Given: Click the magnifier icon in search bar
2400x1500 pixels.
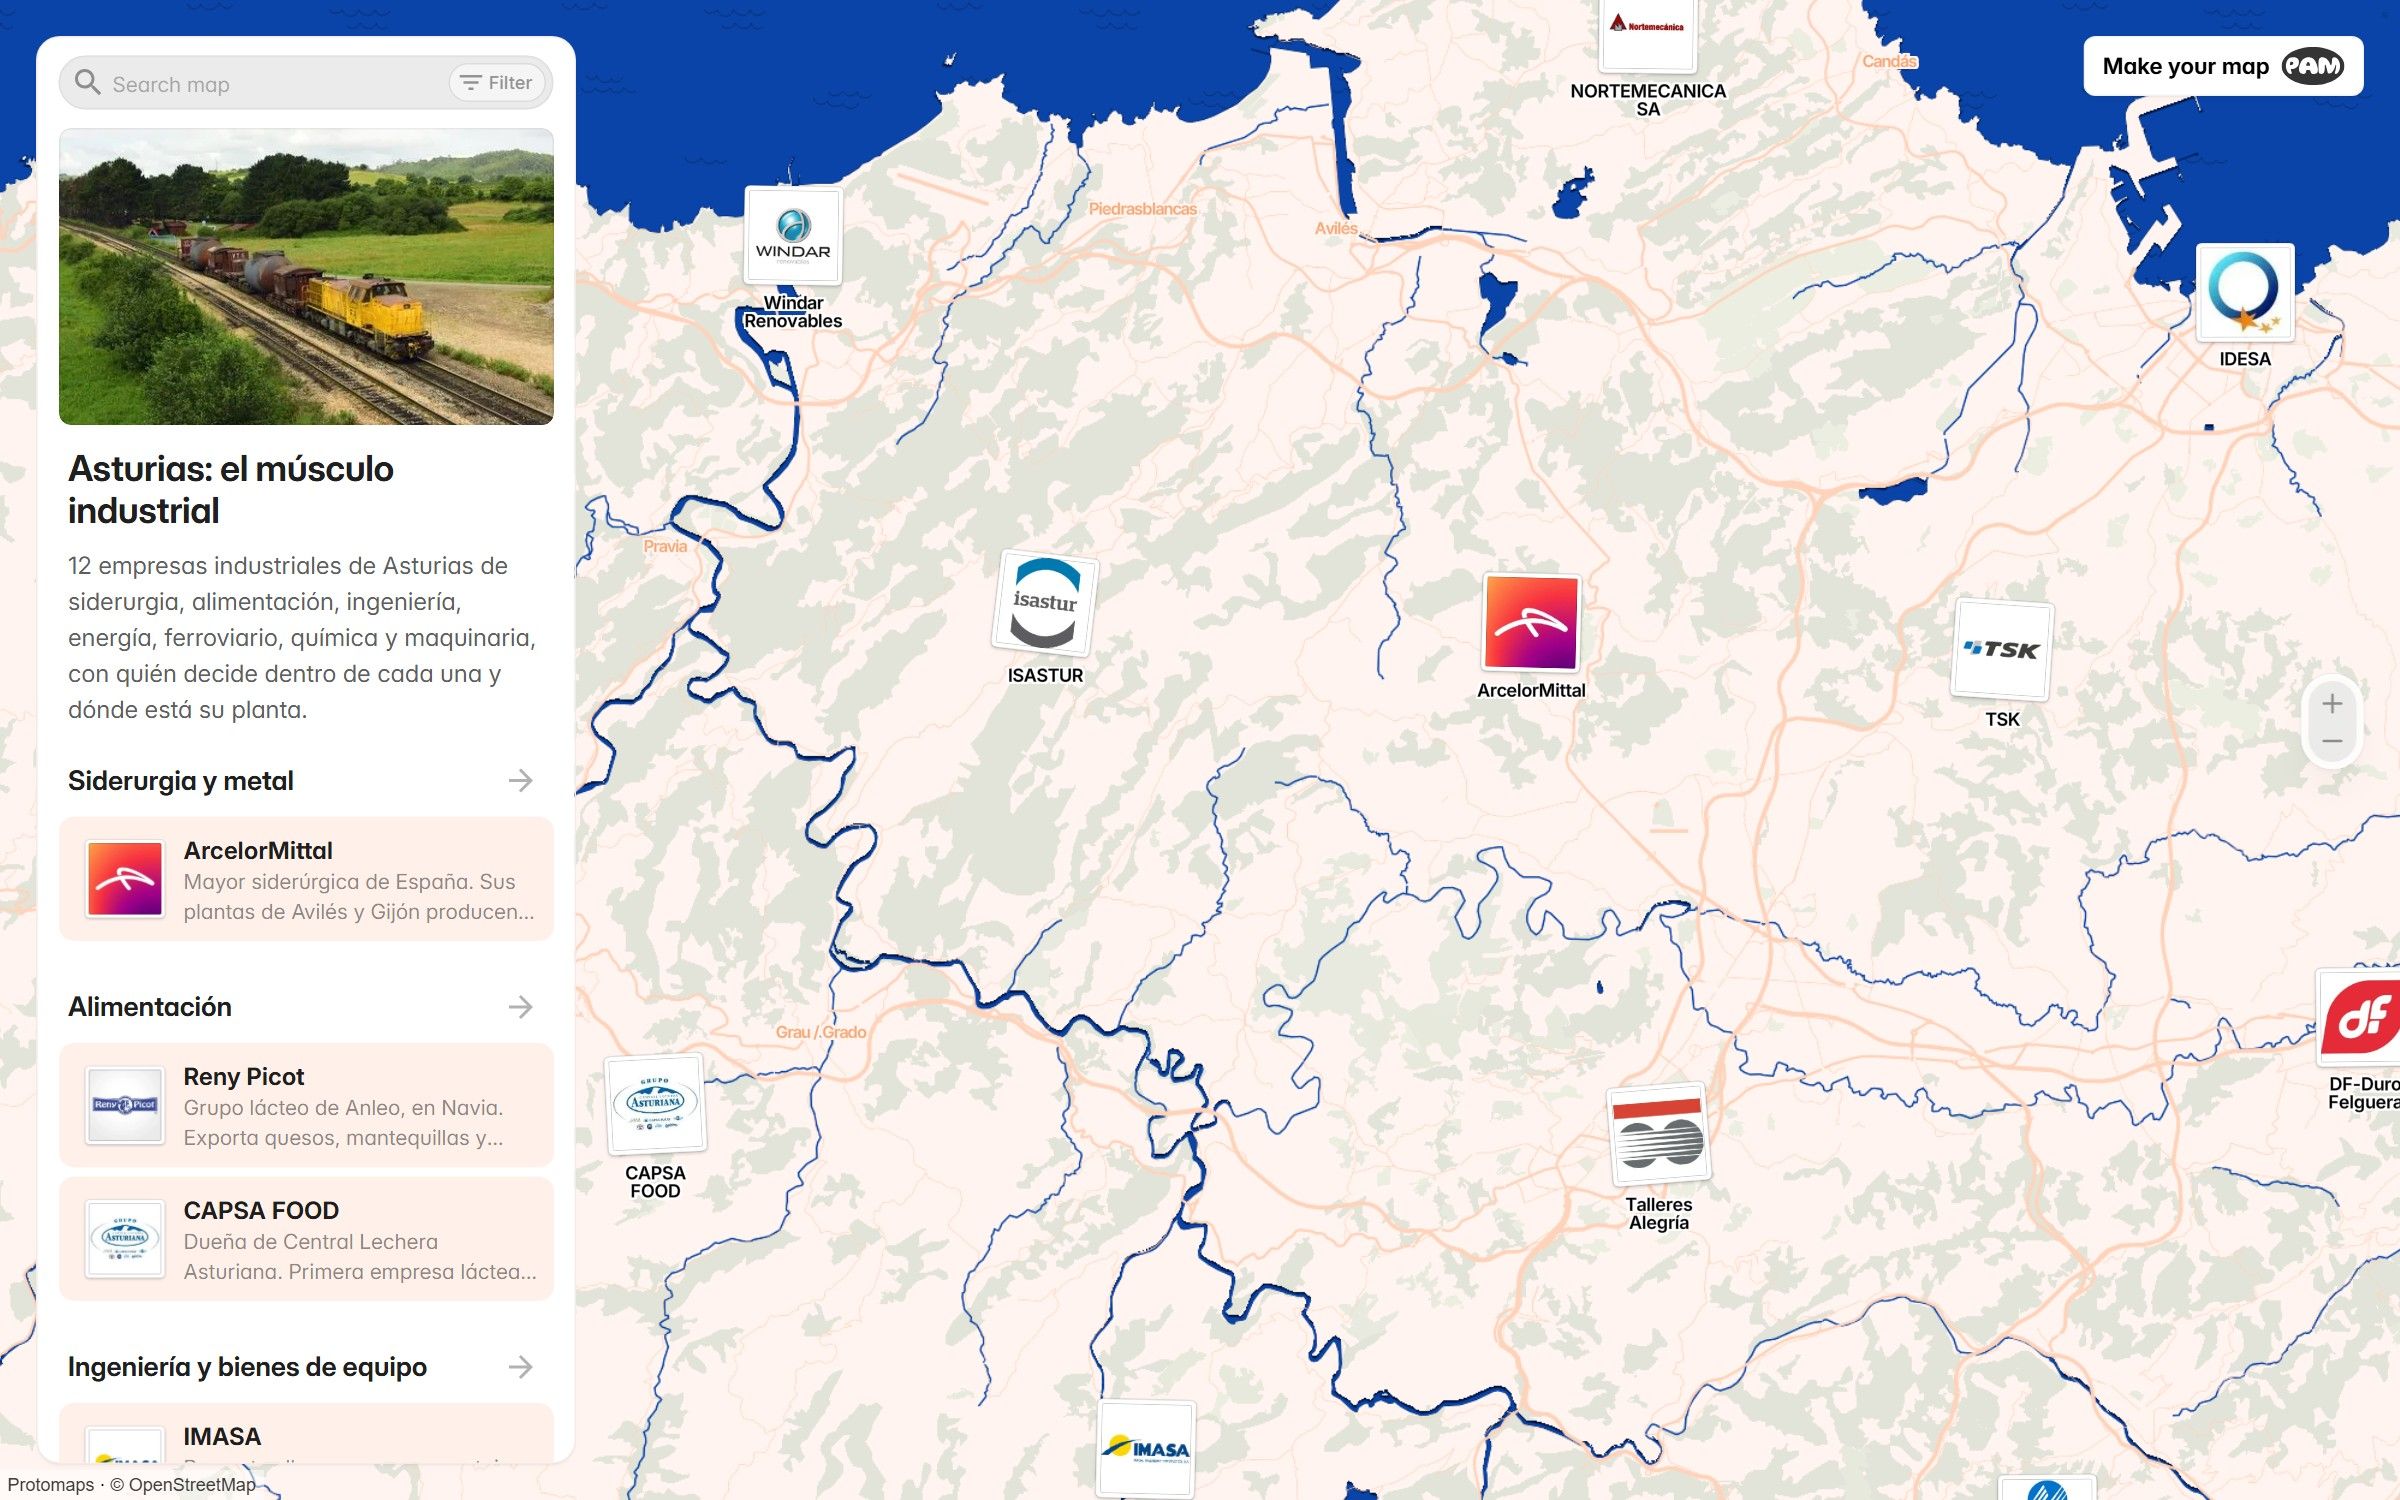Looking at the screenshot, I should coord(88,83).
